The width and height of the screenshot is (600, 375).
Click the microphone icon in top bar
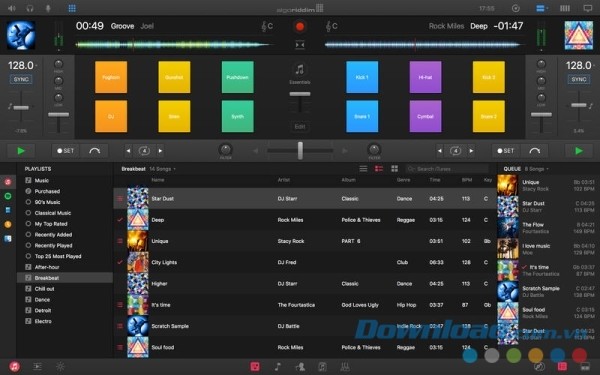coord(48,8)
